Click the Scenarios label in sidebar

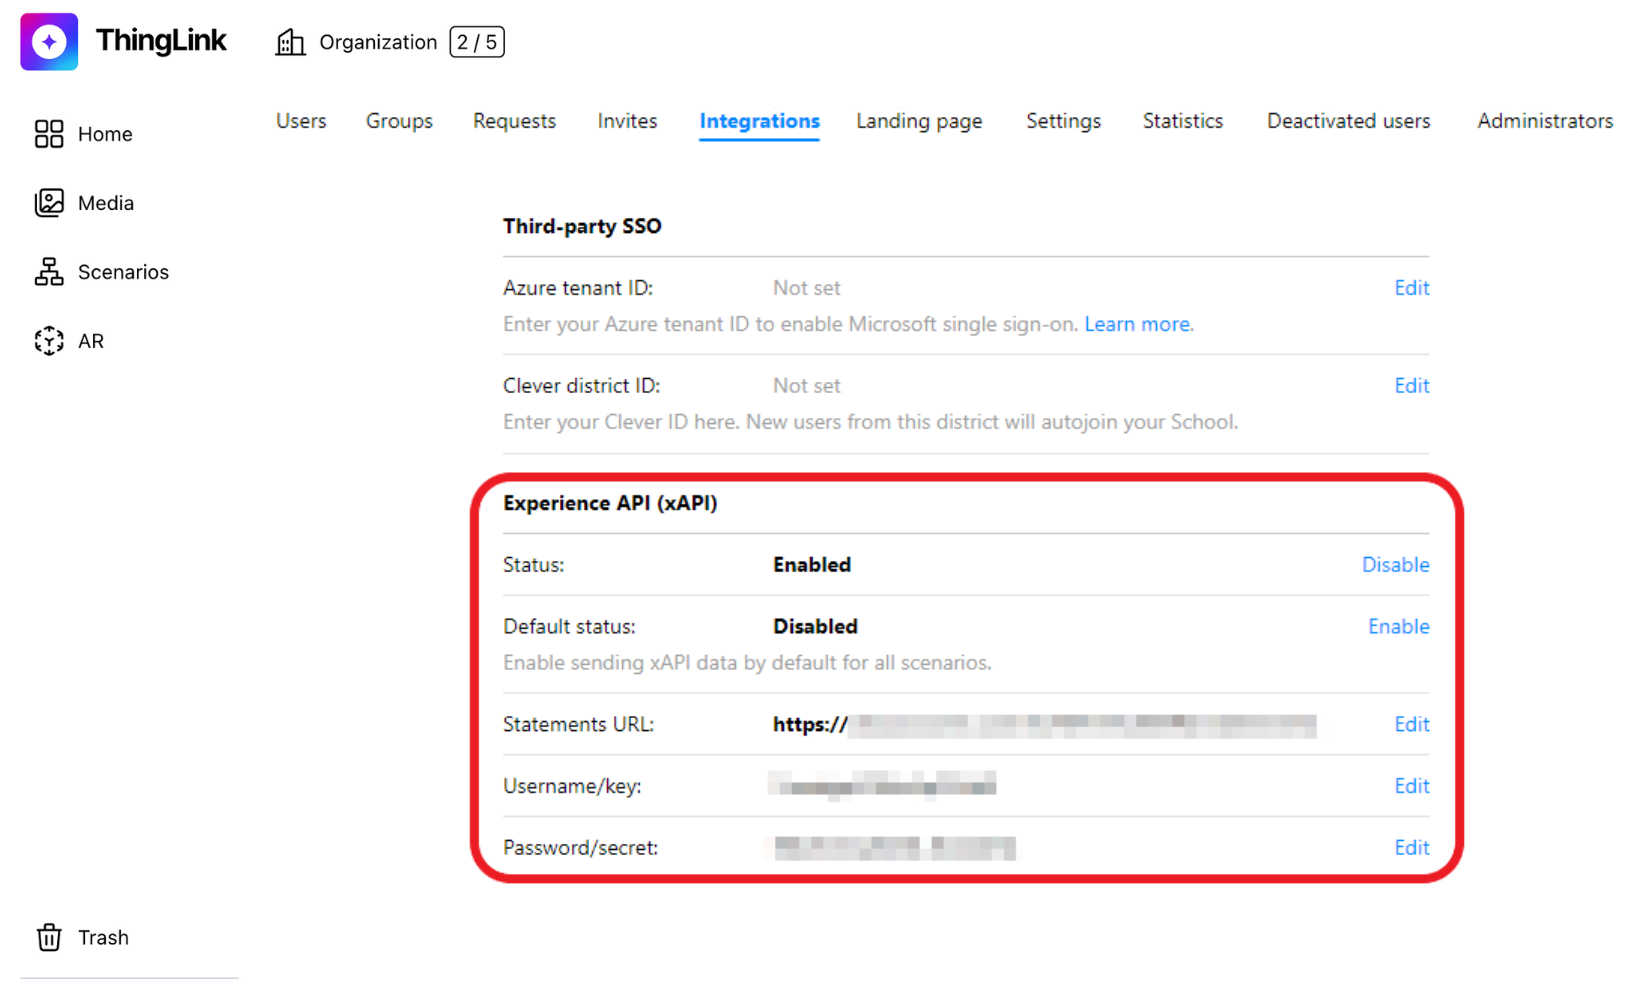click(x=123, y=272)
